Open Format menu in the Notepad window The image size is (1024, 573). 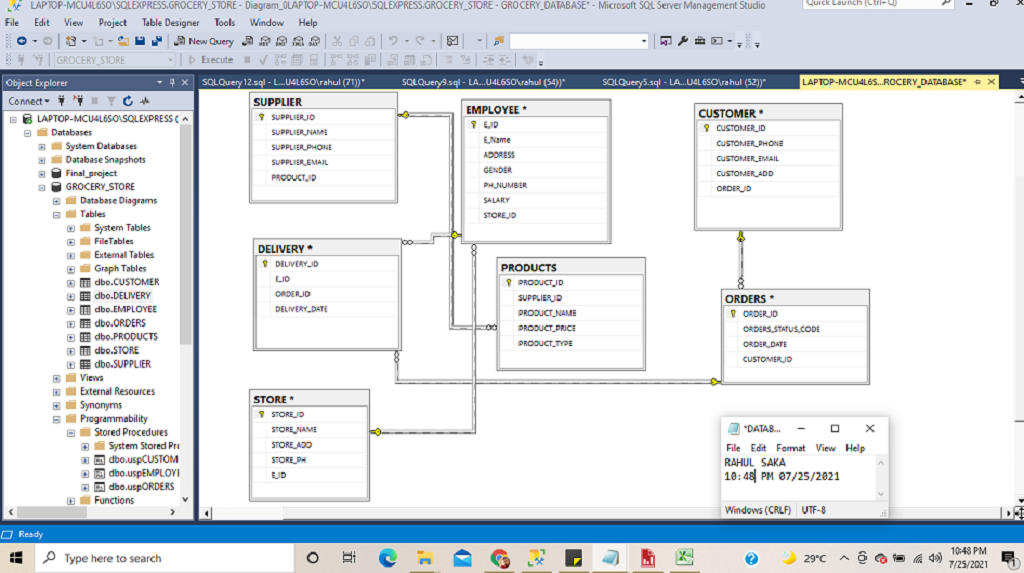790,448
